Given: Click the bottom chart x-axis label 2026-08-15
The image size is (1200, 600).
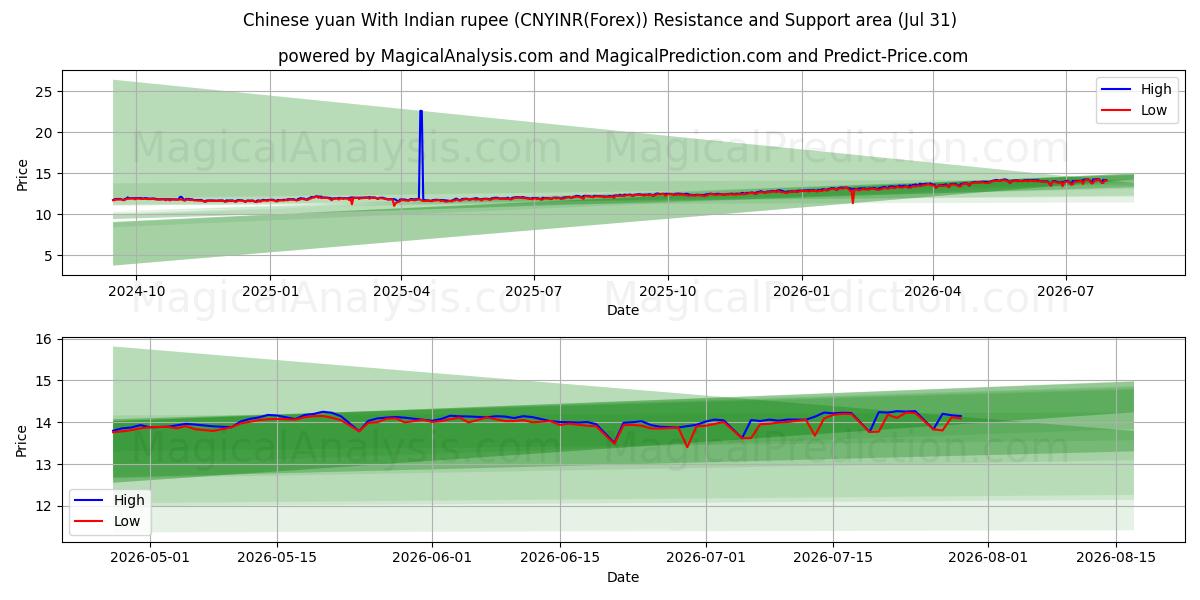Looking at the screenshot, I should click(x=1115, y=557).
